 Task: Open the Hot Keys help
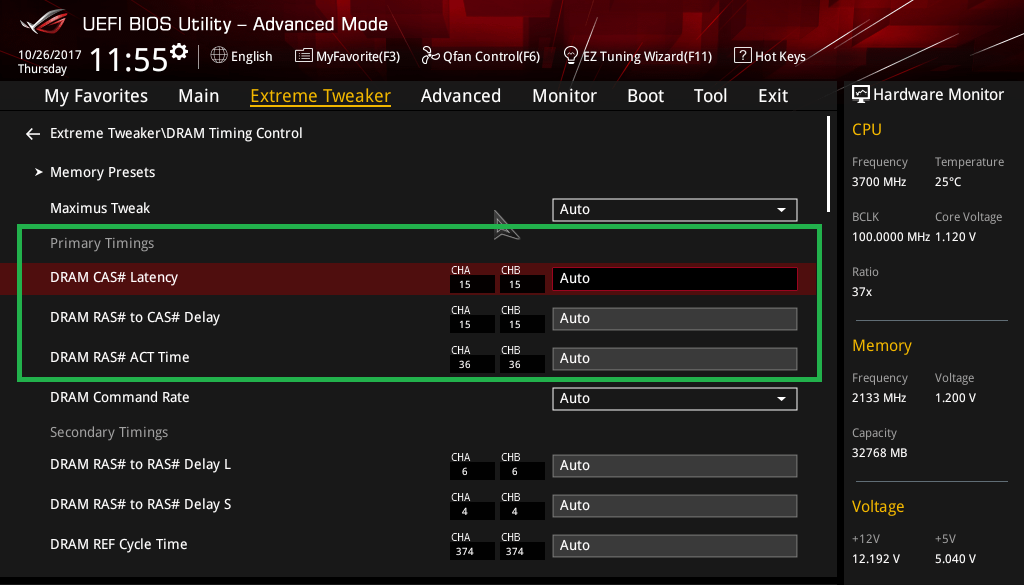(x=769, y=56)
